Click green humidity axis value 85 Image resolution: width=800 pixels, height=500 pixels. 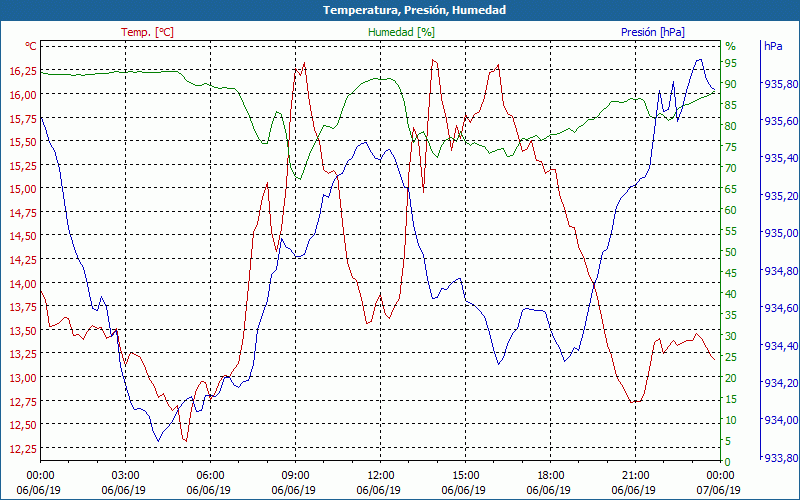[x=731, y=105]
